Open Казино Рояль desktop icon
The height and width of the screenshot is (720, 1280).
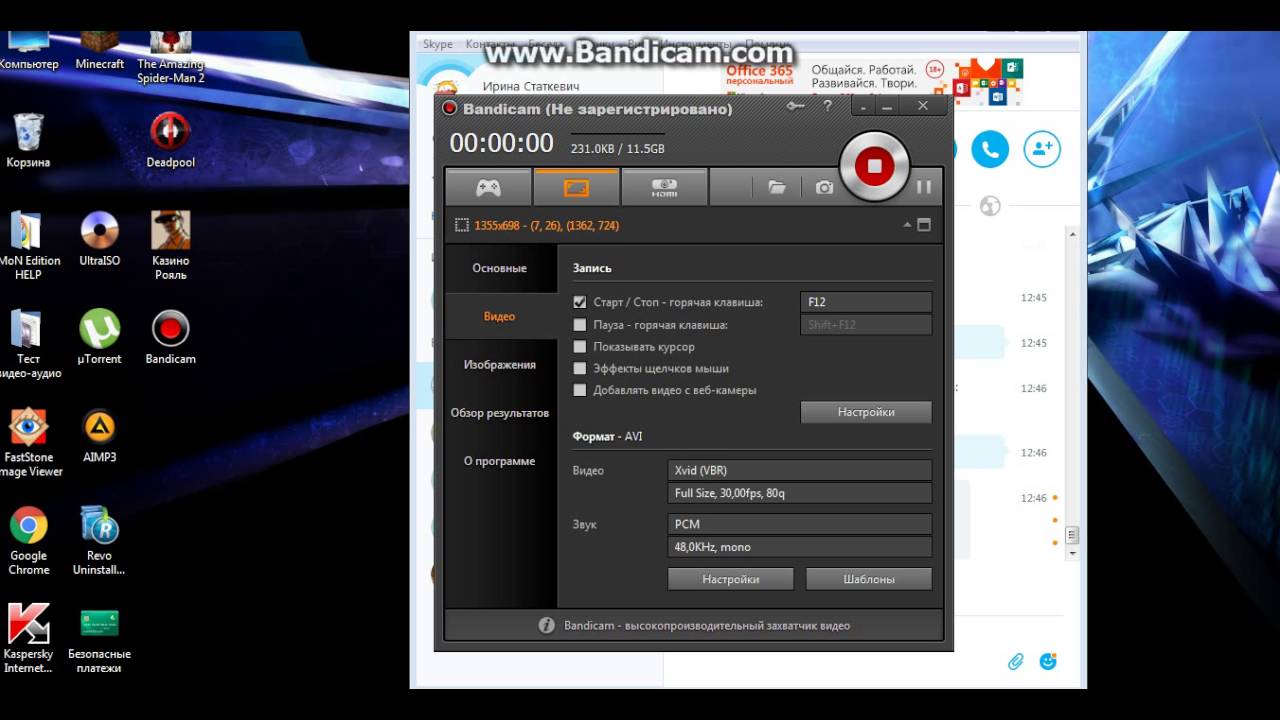pyautogui.click(x=171, y=246)
